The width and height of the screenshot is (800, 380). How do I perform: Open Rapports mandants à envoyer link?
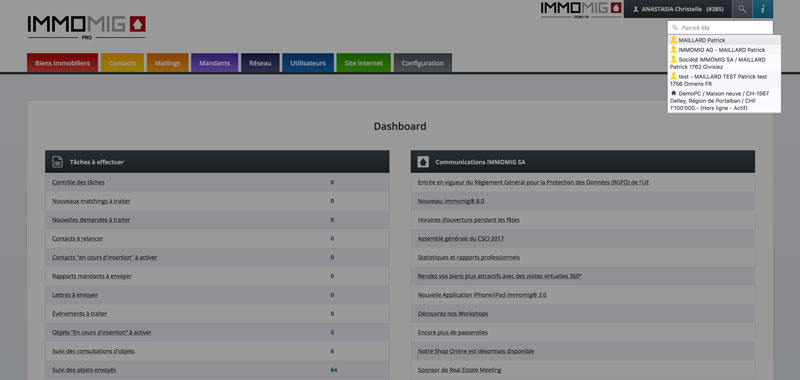[x=92, y=276]
